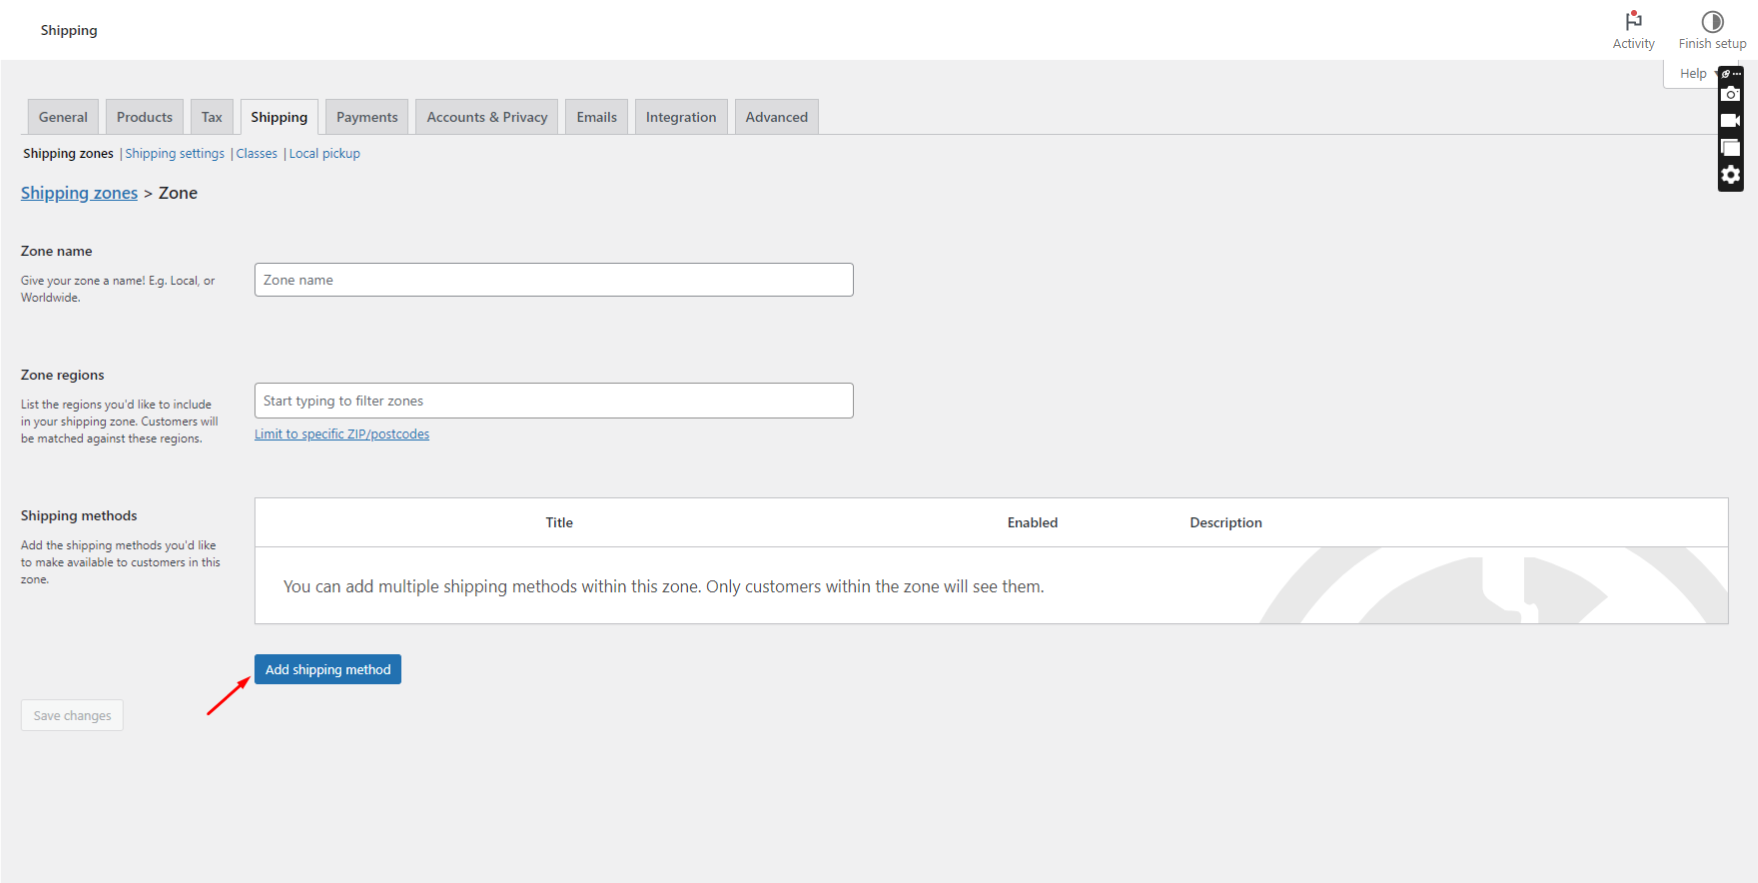This screenshot has width=1758, height=883.
Task: Select the Emails tab
Action: coord(596,117)
